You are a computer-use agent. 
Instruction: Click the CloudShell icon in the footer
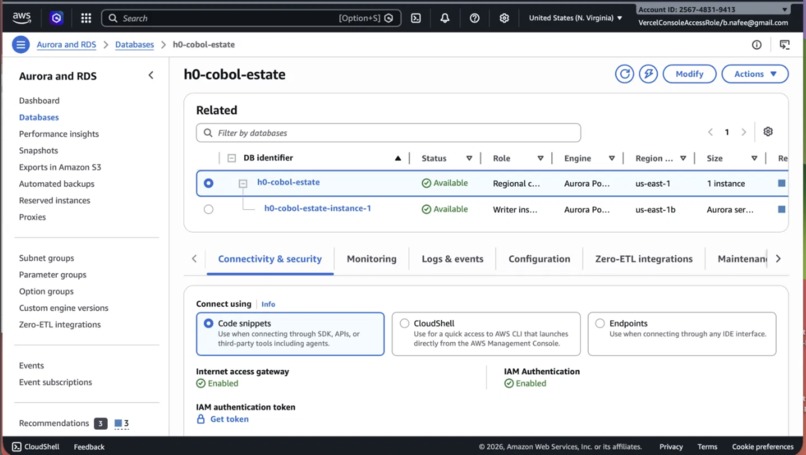(16, 447)
